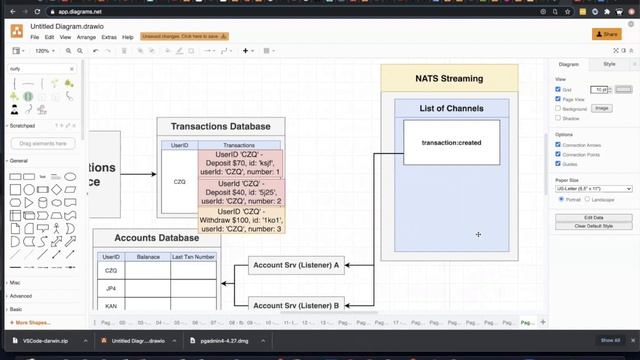Toggle the Connection Arrows checkbox
The height and width of the screenshot is (360, 640).
point(558,144)
